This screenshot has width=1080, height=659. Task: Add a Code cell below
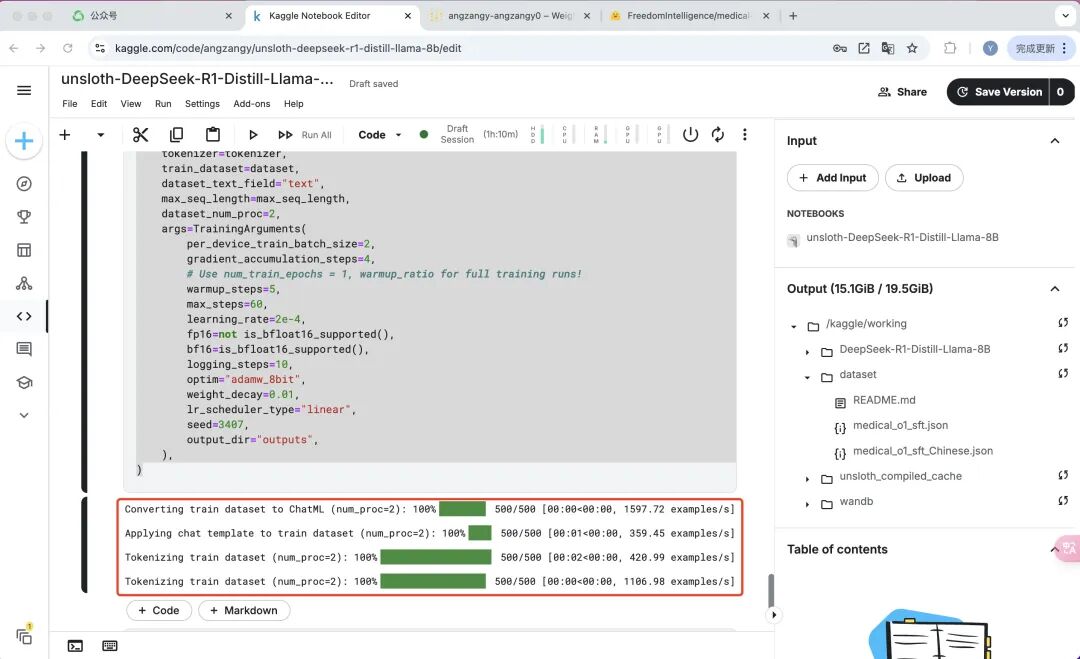[159, 611]
